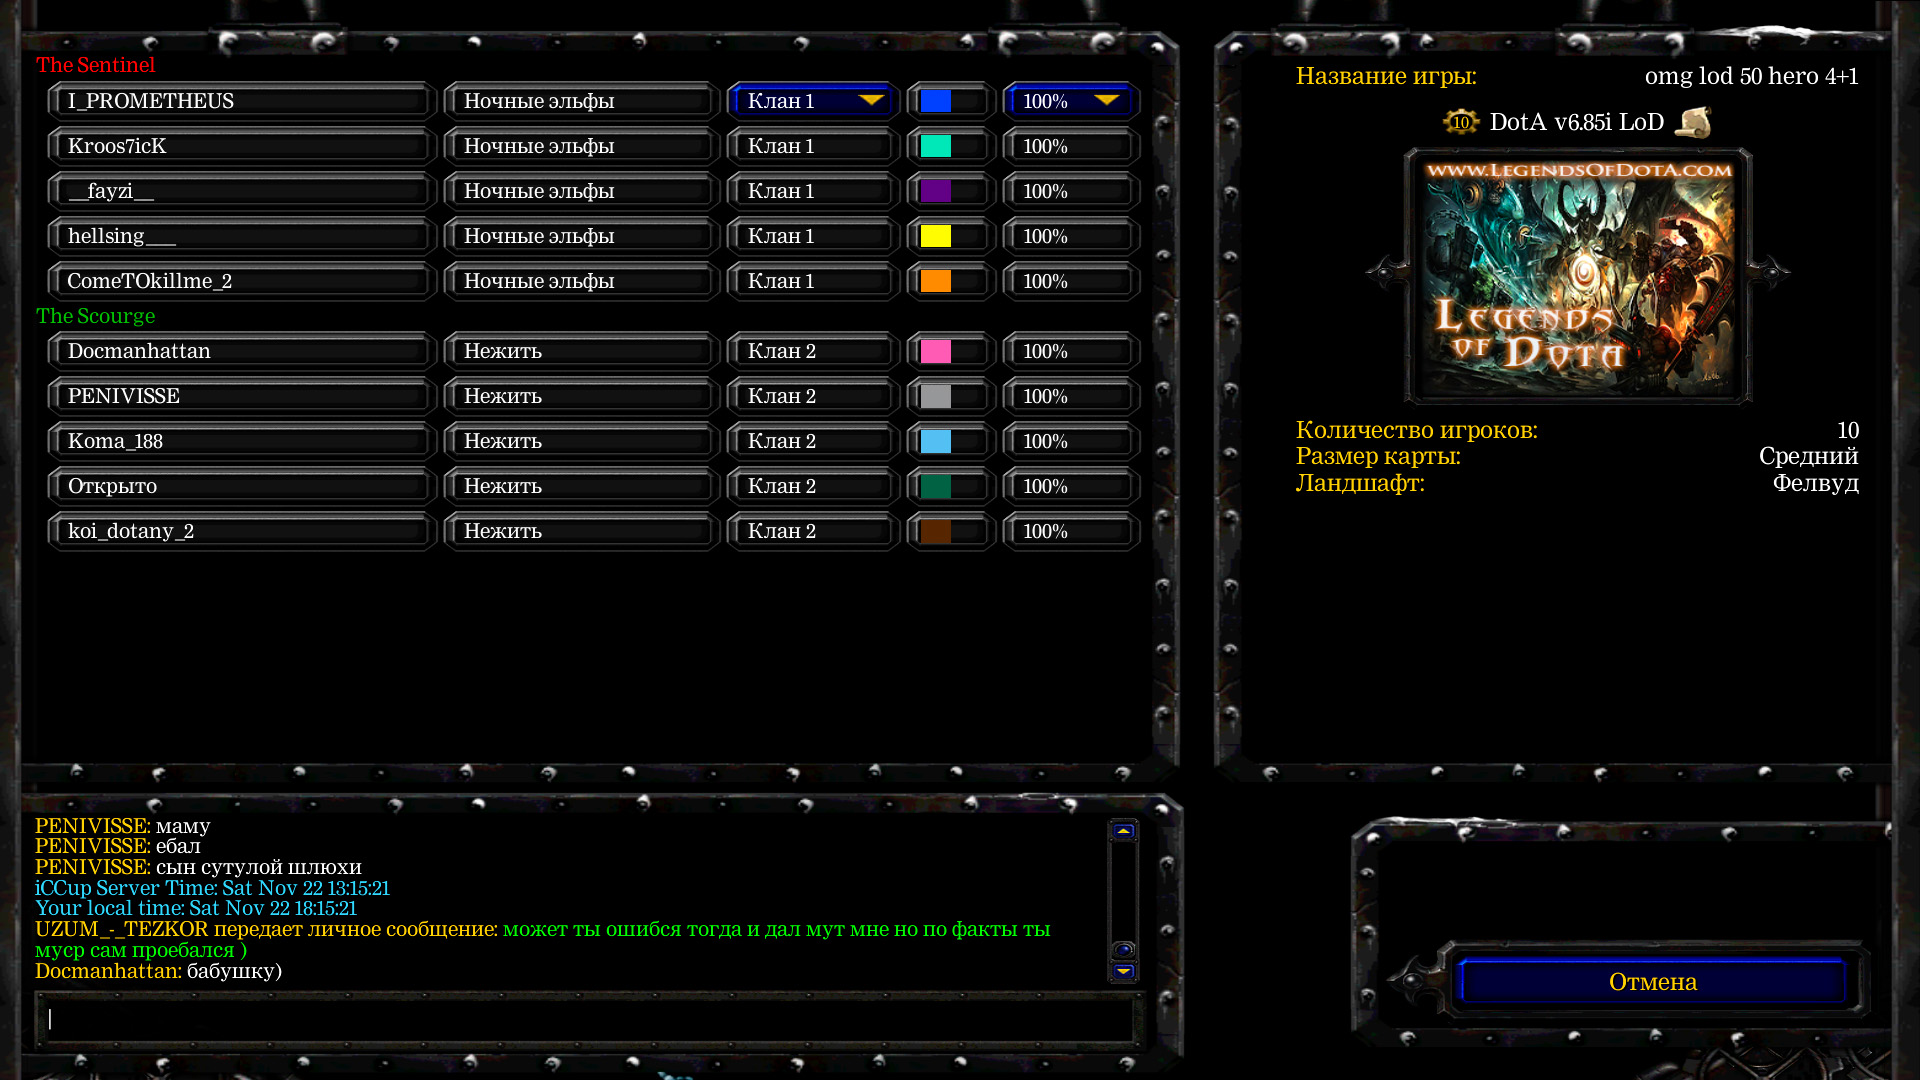Click the 10-player gear badge icon
1920x1080 pixels.
pyautogui.click(x=1461, y=122)
